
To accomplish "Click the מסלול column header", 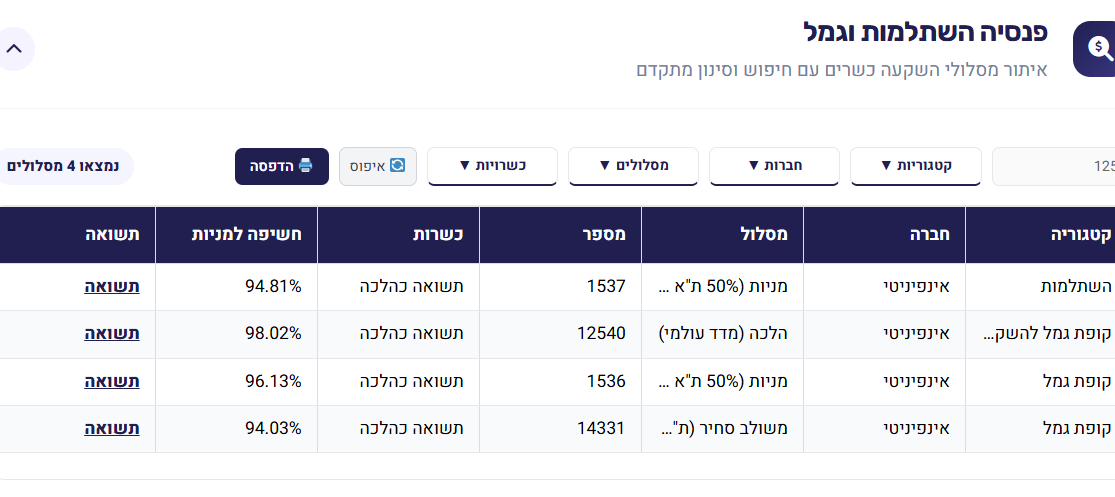I will click(768, 235).
